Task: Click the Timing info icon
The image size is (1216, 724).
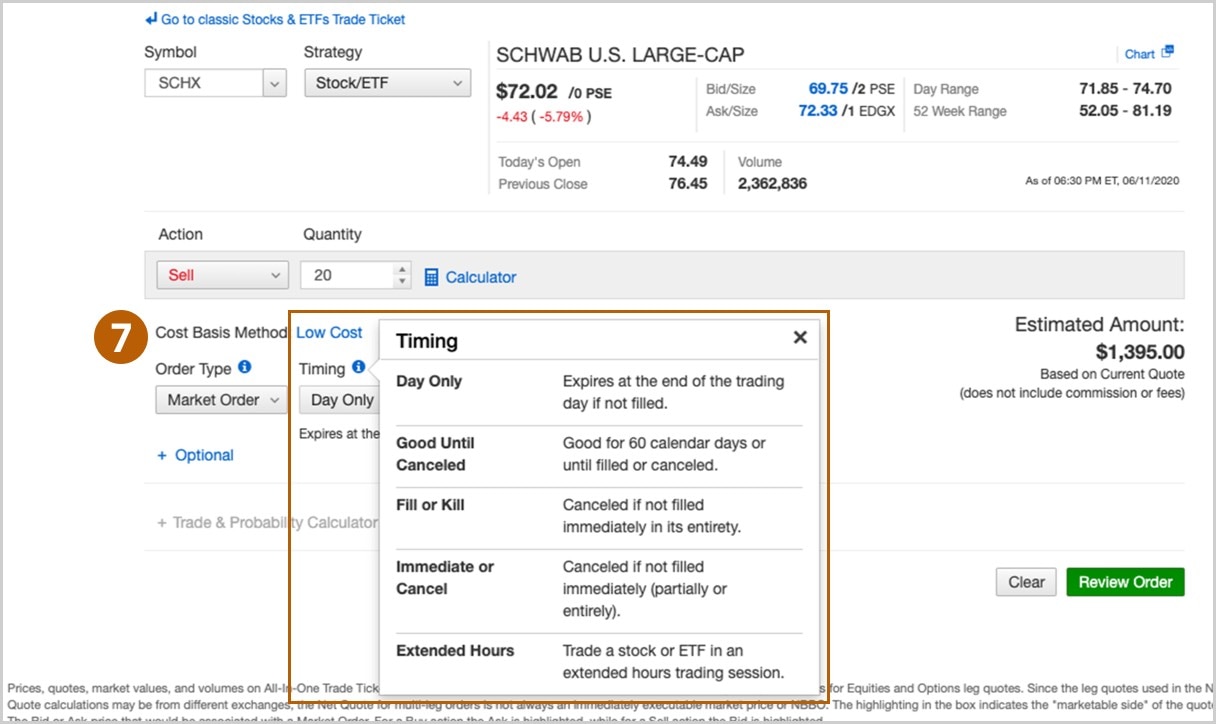Action: tap(358, 368)
